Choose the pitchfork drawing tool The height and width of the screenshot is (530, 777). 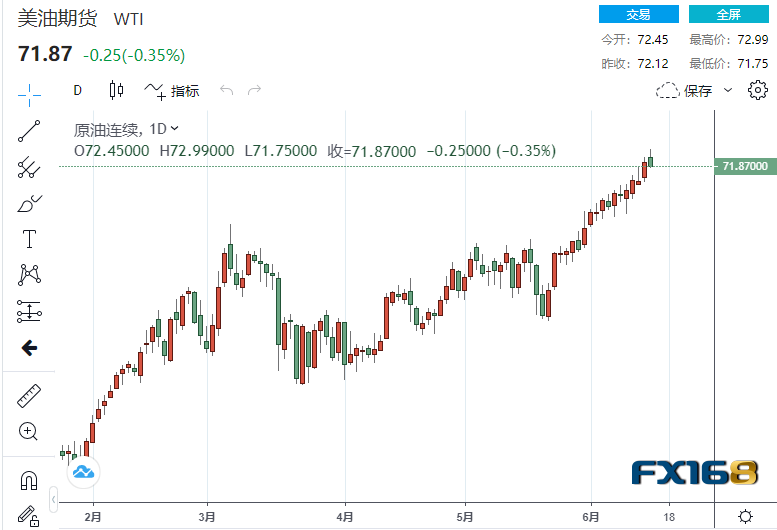29,167
